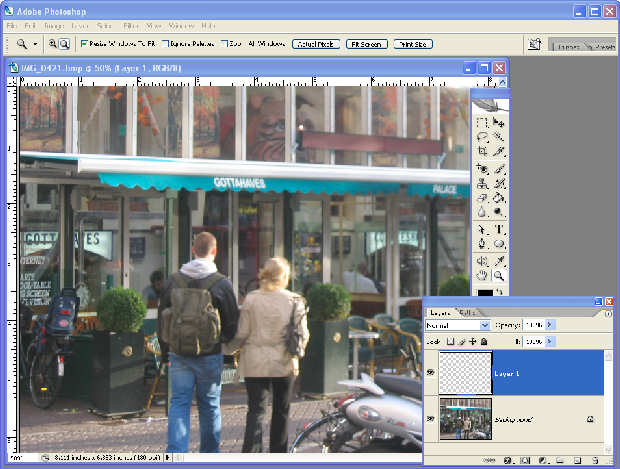
Task: Select the Brush tool
Action: [x=498, y=169]
